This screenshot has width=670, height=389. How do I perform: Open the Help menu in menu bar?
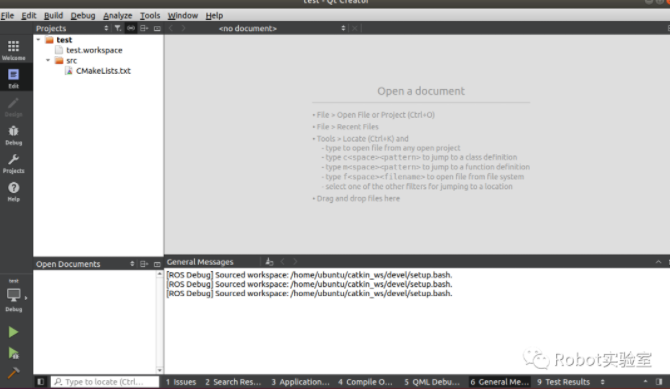coord(214,15)
